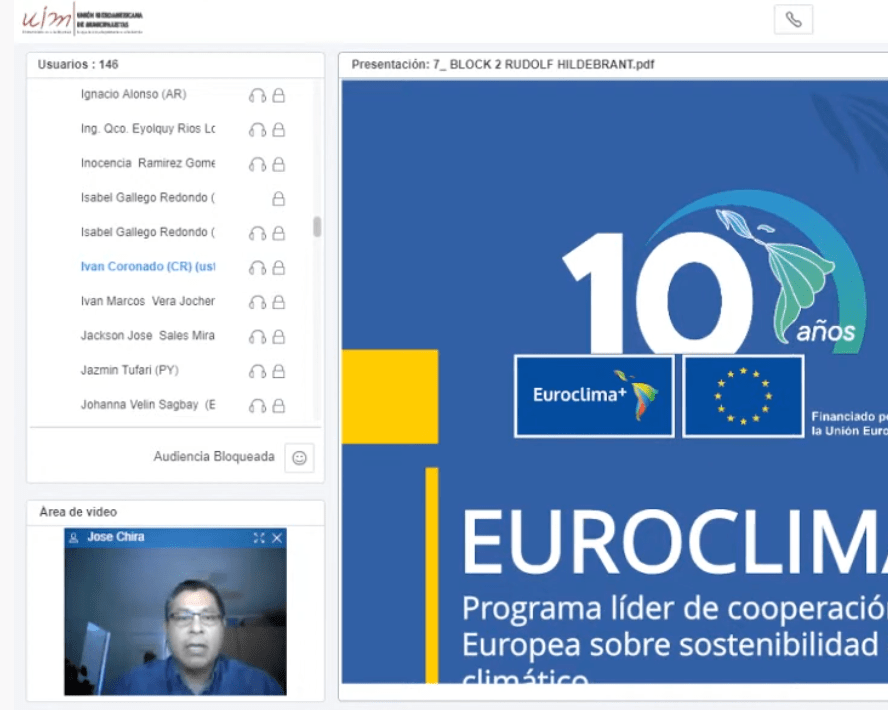This screenshot has width=888, height=710.
Task: Click headphones icon for Ivan Marcos Vera
Action: 257,303
